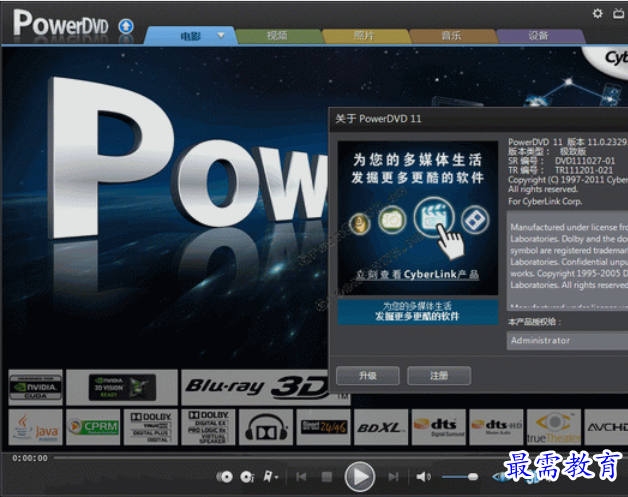This screenshot has width=628, height=497.
Task: Click the NVIDIA CUDA logo
Action: point(36,387)
